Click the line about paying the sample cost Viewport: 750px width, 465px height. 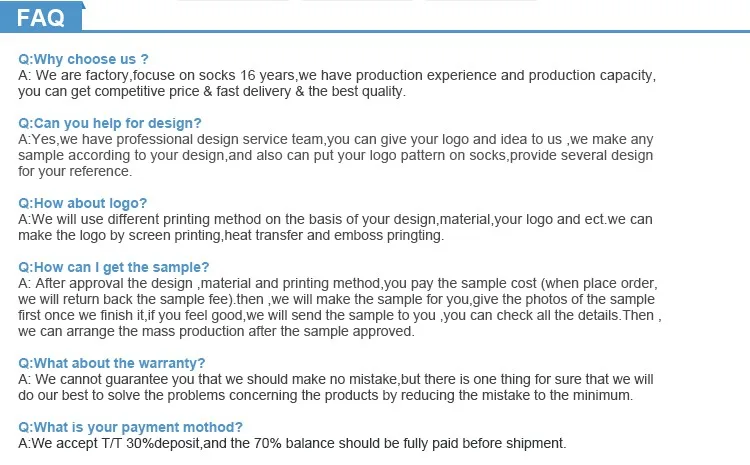(337, 284)
